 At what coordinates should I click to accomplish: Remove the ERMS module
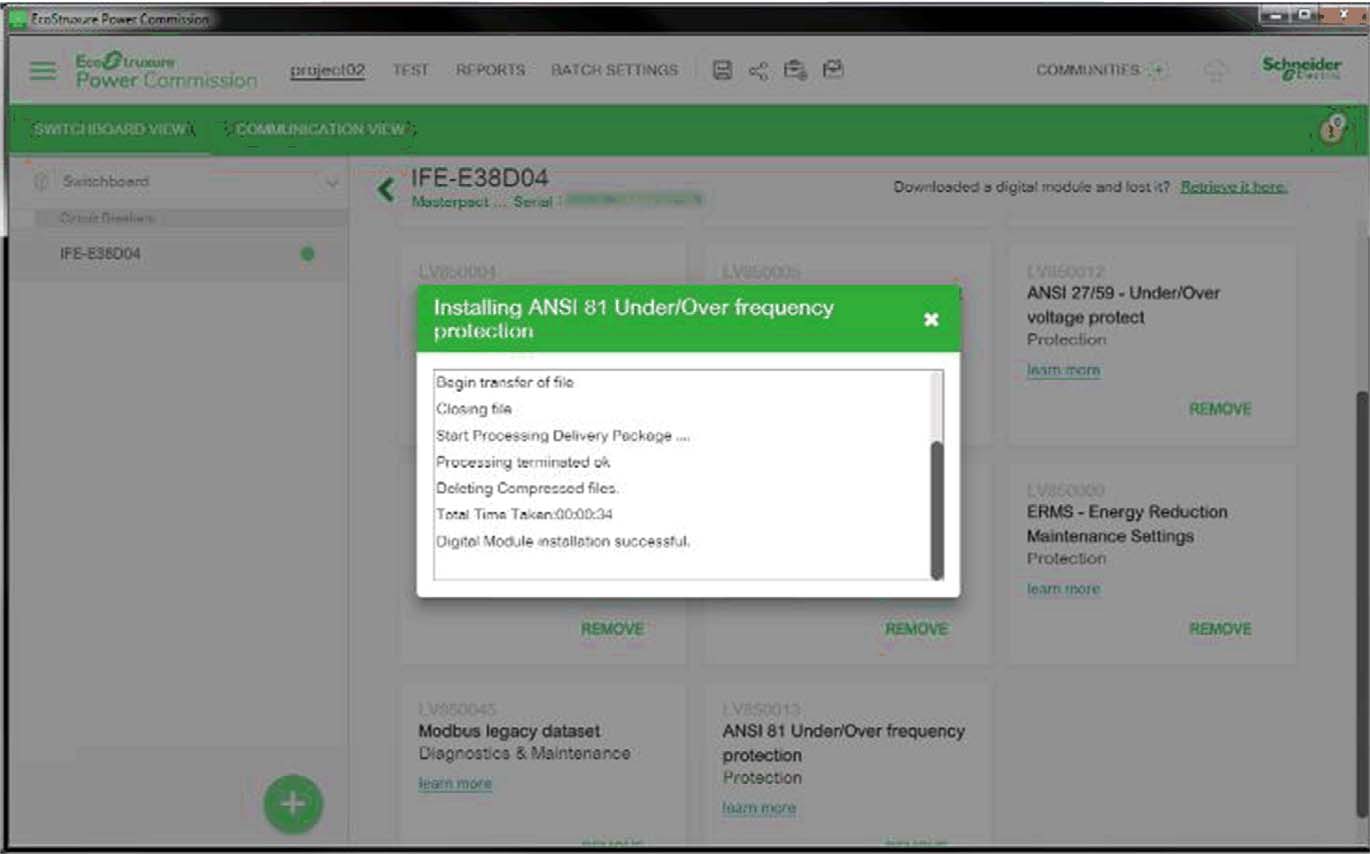[1220, 629]
